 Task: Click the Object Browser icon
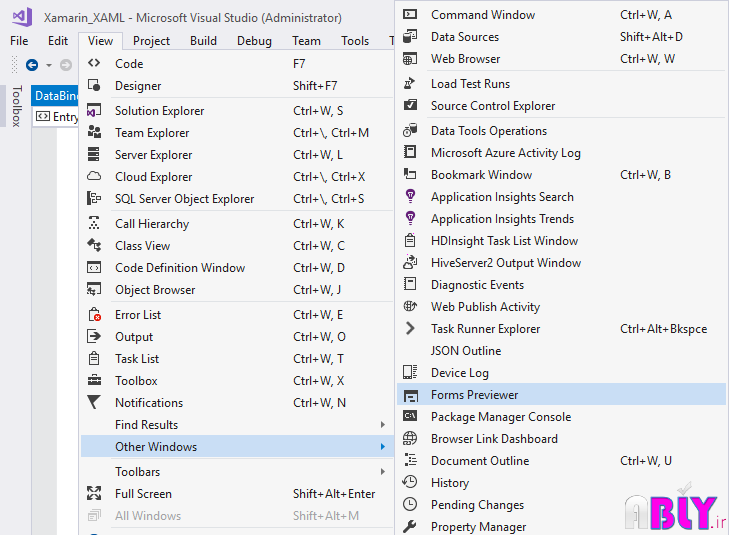(94, 289)
